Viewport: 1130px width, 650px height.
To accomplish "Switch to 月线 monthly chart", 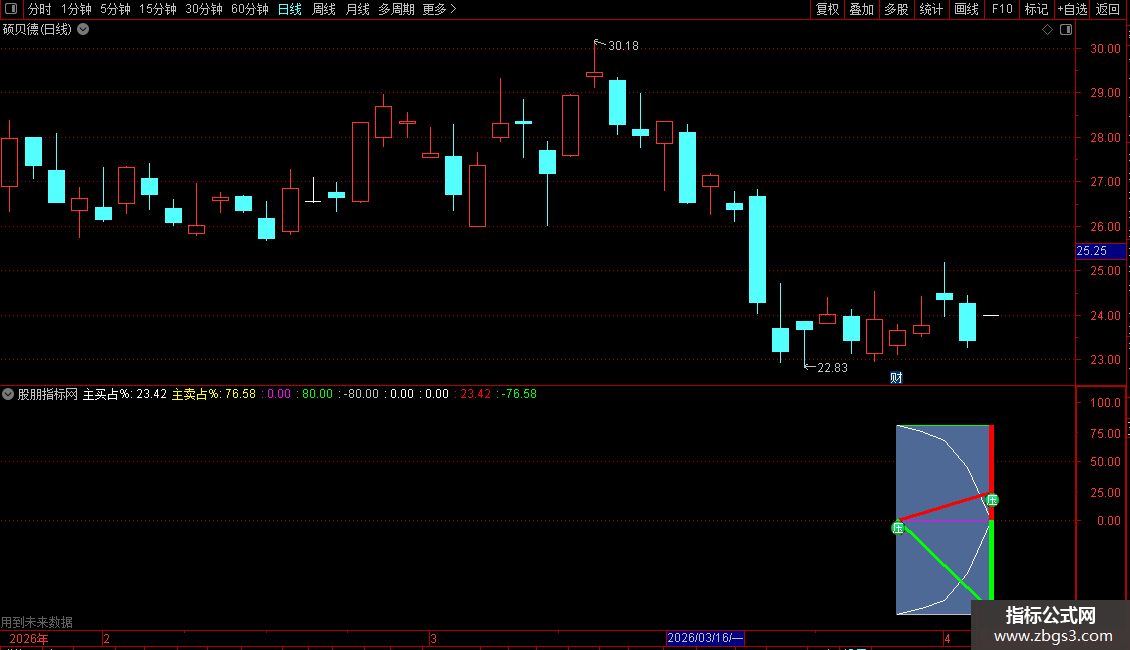I will coord(357,9).
